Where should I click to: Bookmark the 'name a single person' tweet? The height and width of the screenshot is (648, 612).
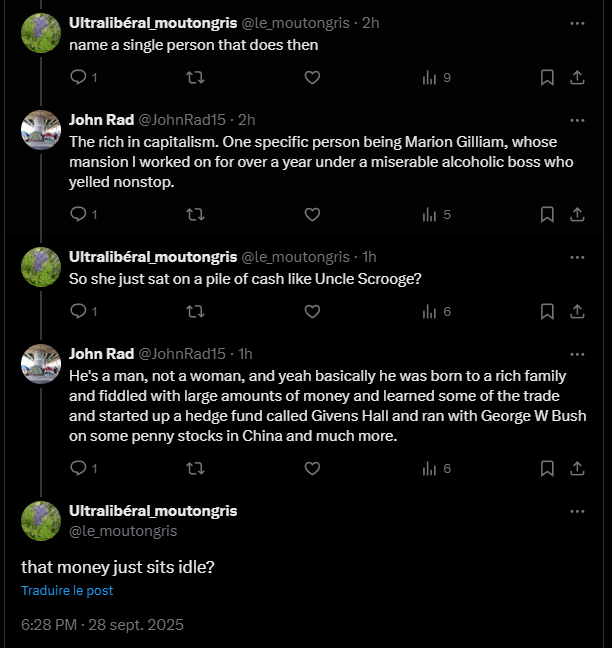[547, 77]
